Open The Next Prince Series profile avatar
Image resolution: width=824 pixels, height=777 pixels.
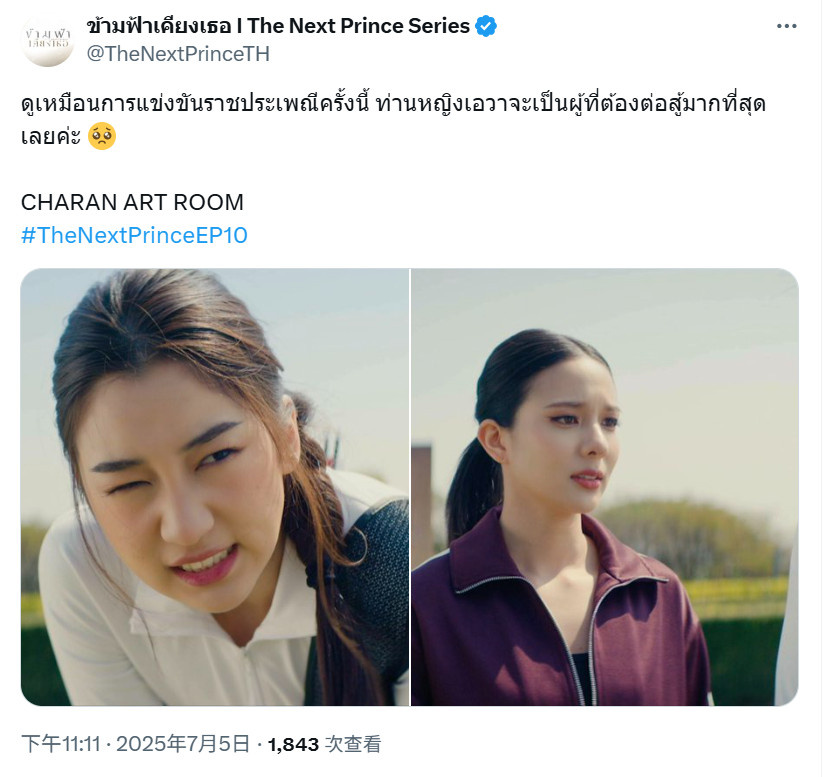coord(48,40)
